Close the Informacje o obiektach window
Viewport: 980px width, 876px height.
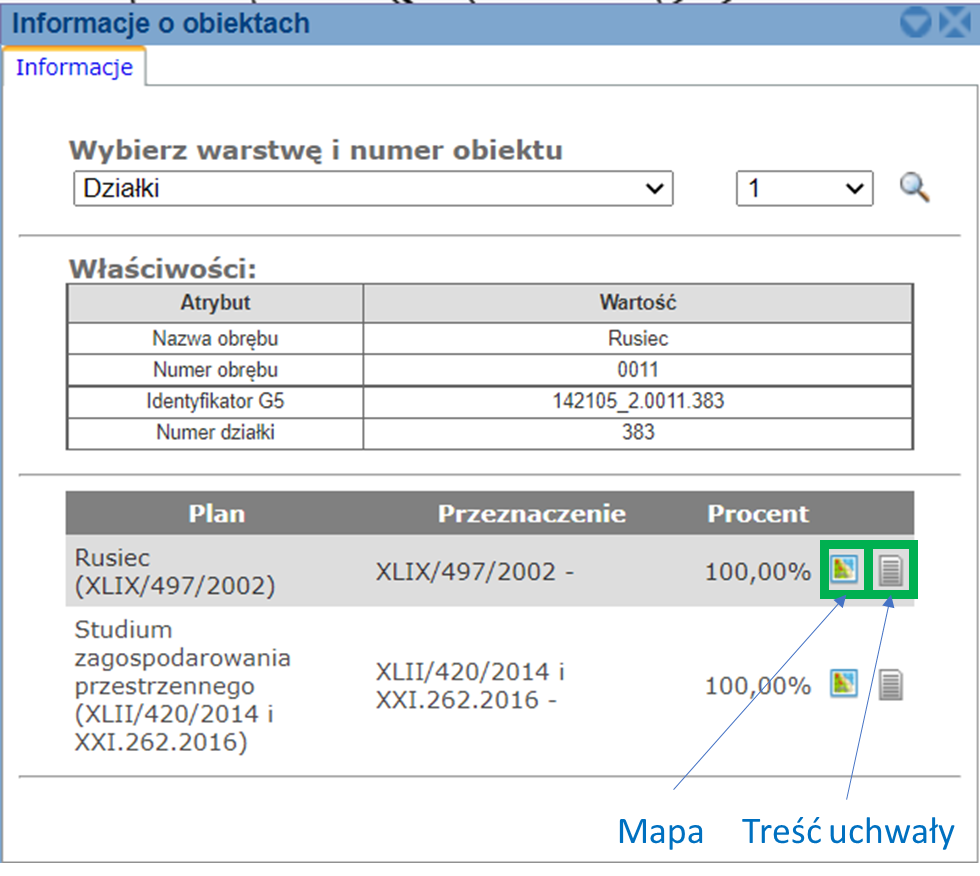[x=957, y=22]
